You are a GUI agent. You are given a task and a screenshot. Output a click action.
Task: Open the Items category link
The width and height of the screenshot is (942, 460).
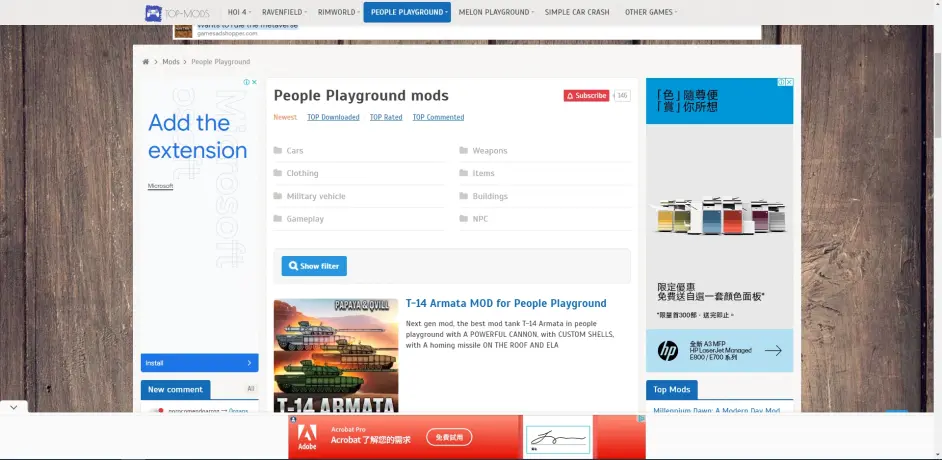pyautogui.click(x=484, y=173)
